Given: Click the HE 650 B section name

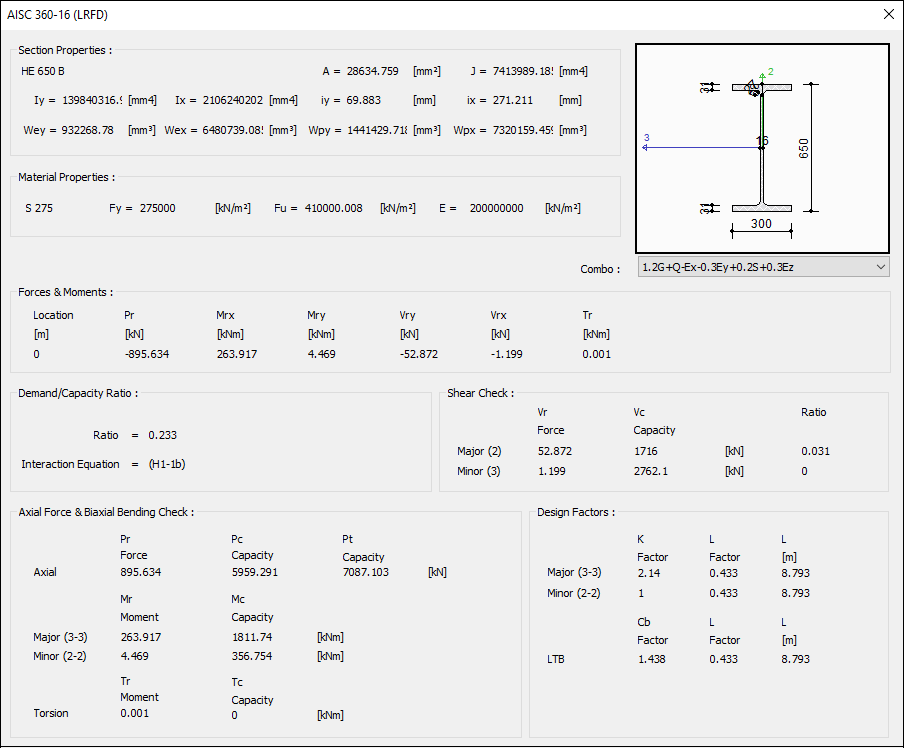Looking at the screenshot, I should 43,71.
